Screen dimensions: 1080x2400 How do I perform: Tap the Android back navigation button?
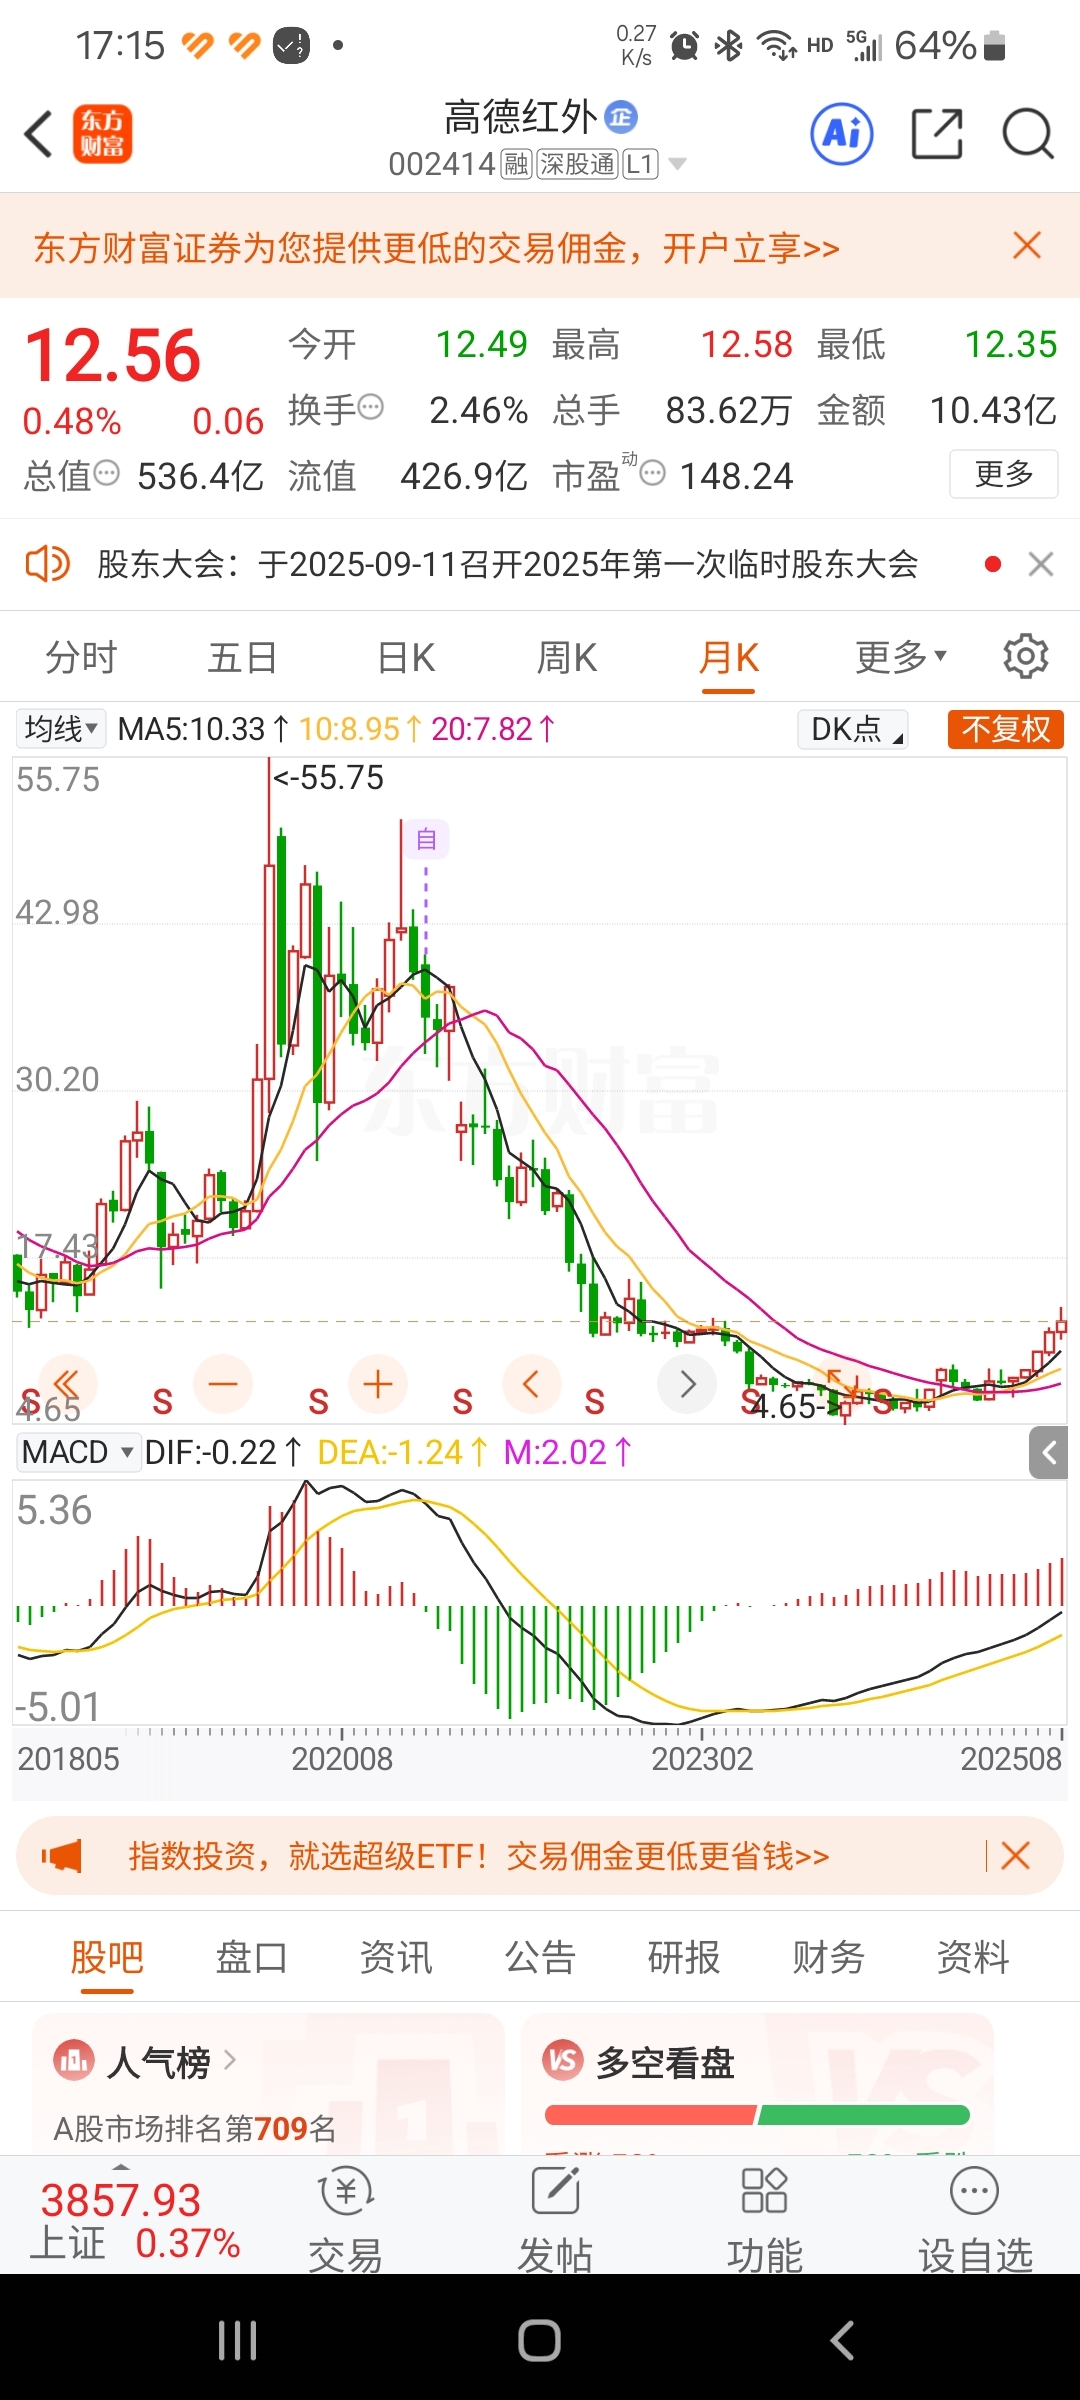pos(842,2340)
